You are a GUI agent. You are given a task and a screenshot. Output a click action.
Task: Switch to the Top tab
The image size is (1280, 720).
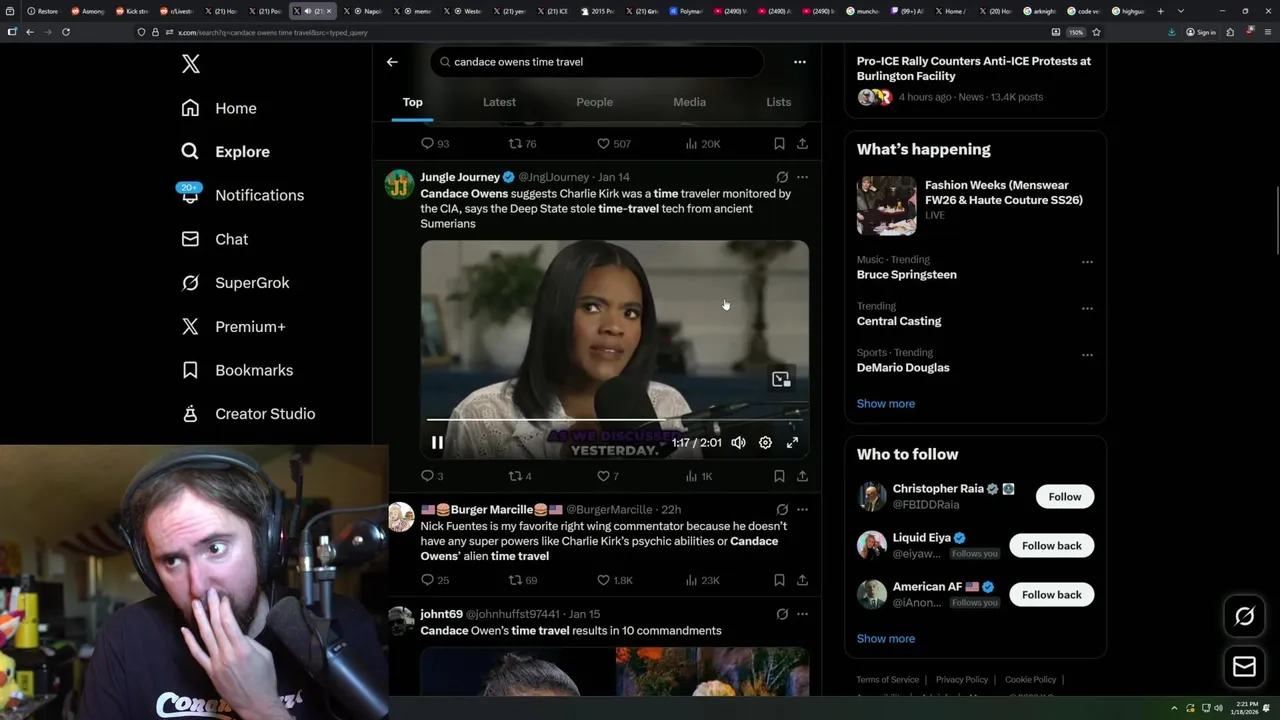[x=412, y=102]
